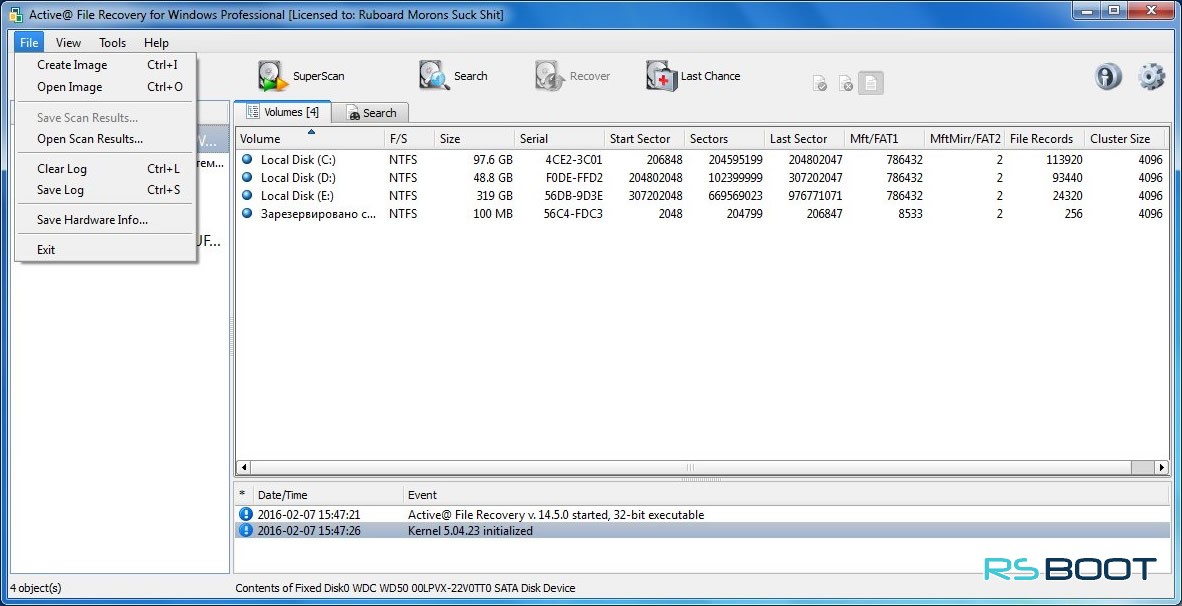Sort by the Last Sector column header

click(x=804, y=139)
